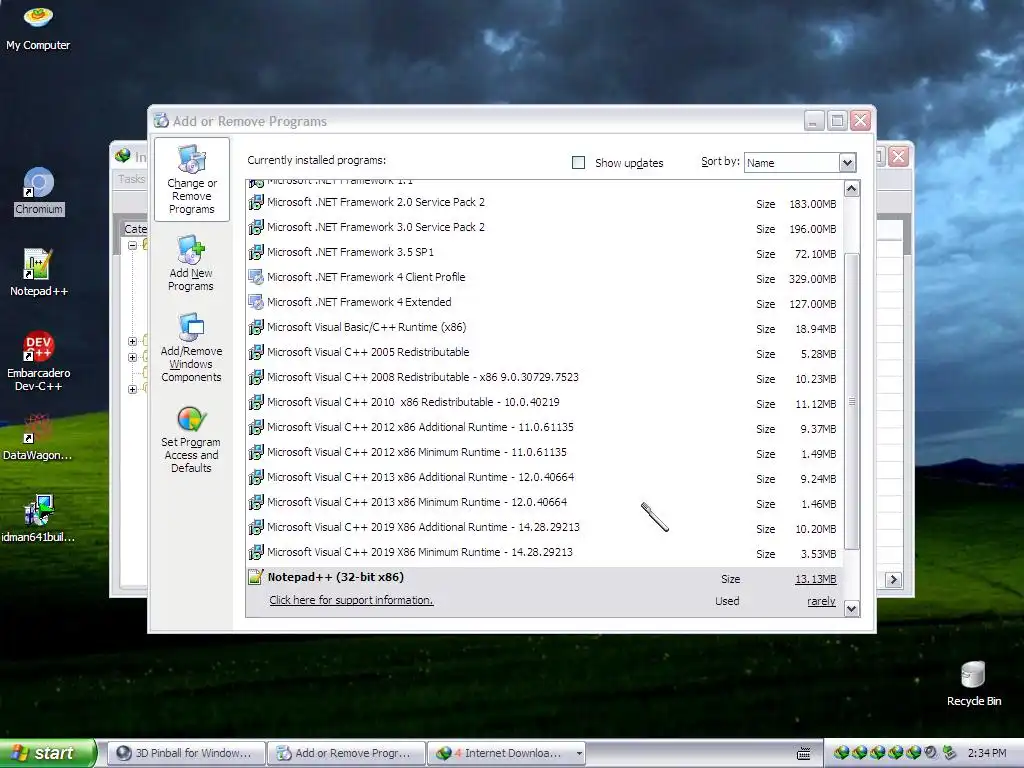1024x768 pixels.
Task: Select Visual C++ 2013 x86 Minimum Runtime
Action: click(x=545, y=503)
